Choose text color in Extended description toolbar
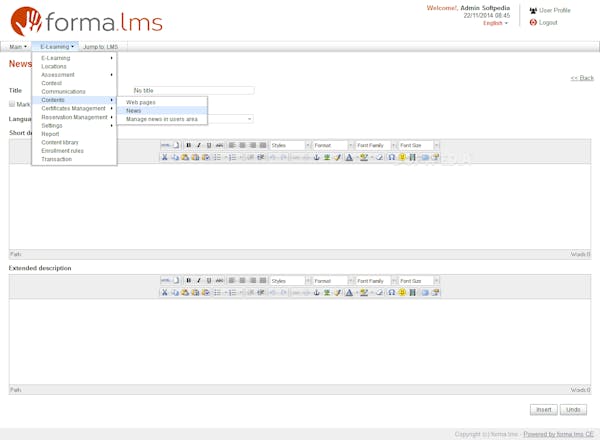The image size is (600, 440). coord(349,293)
